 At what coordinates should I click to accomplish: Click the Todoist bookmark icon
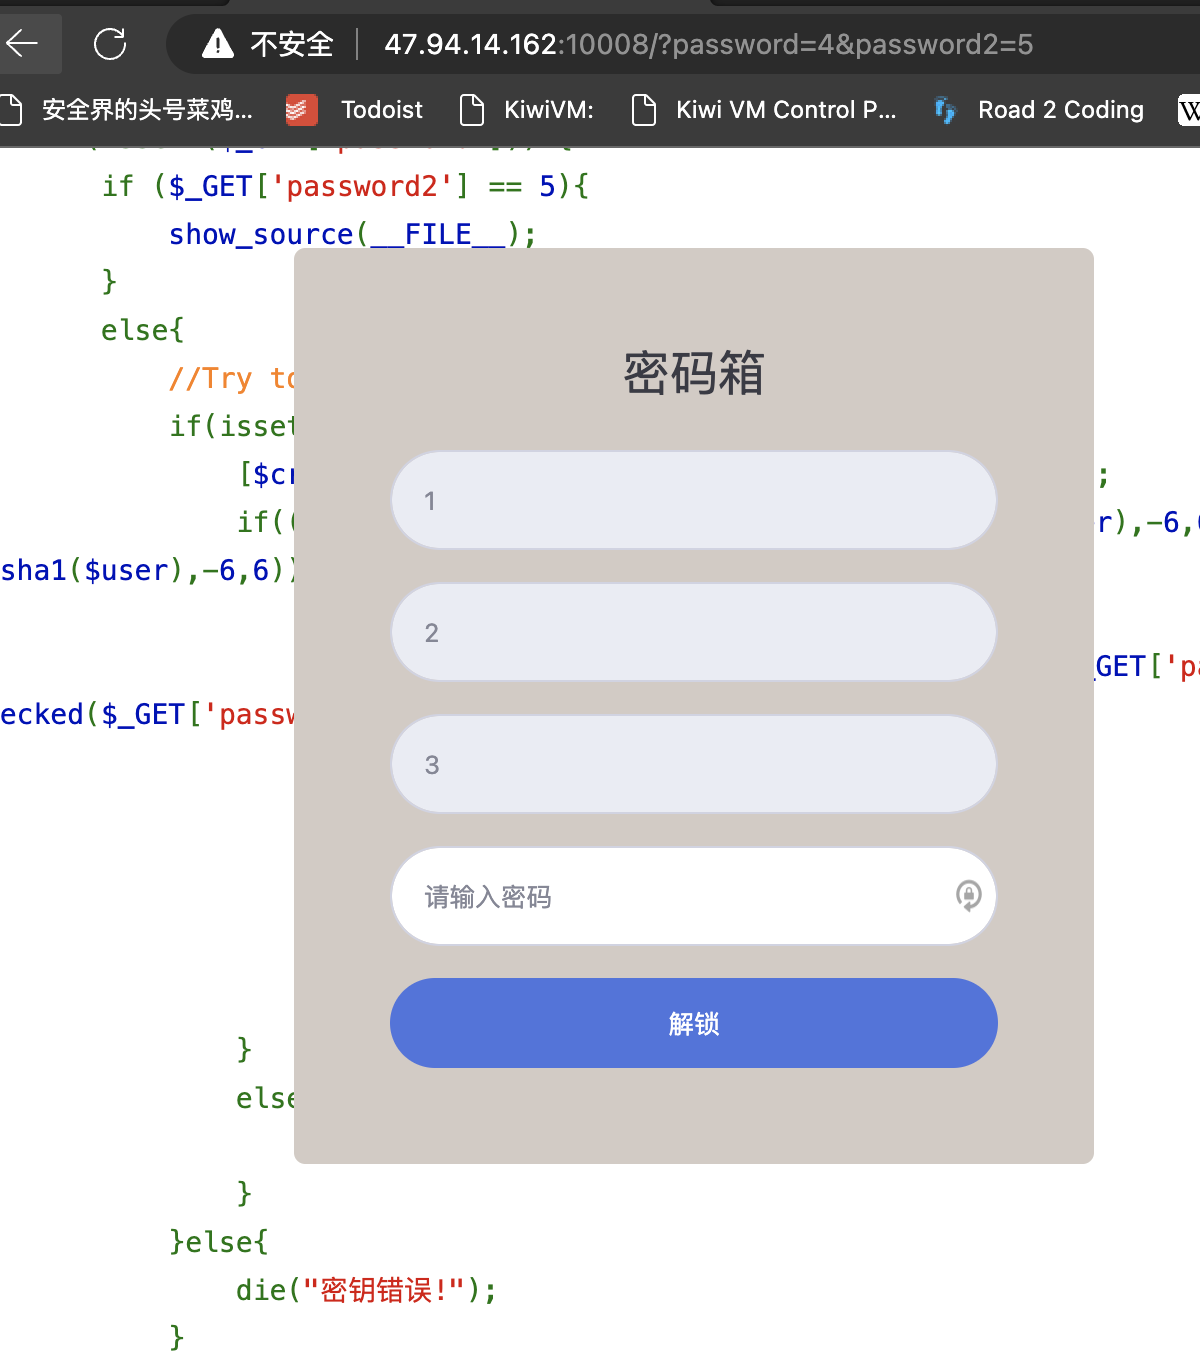[301, 110]
